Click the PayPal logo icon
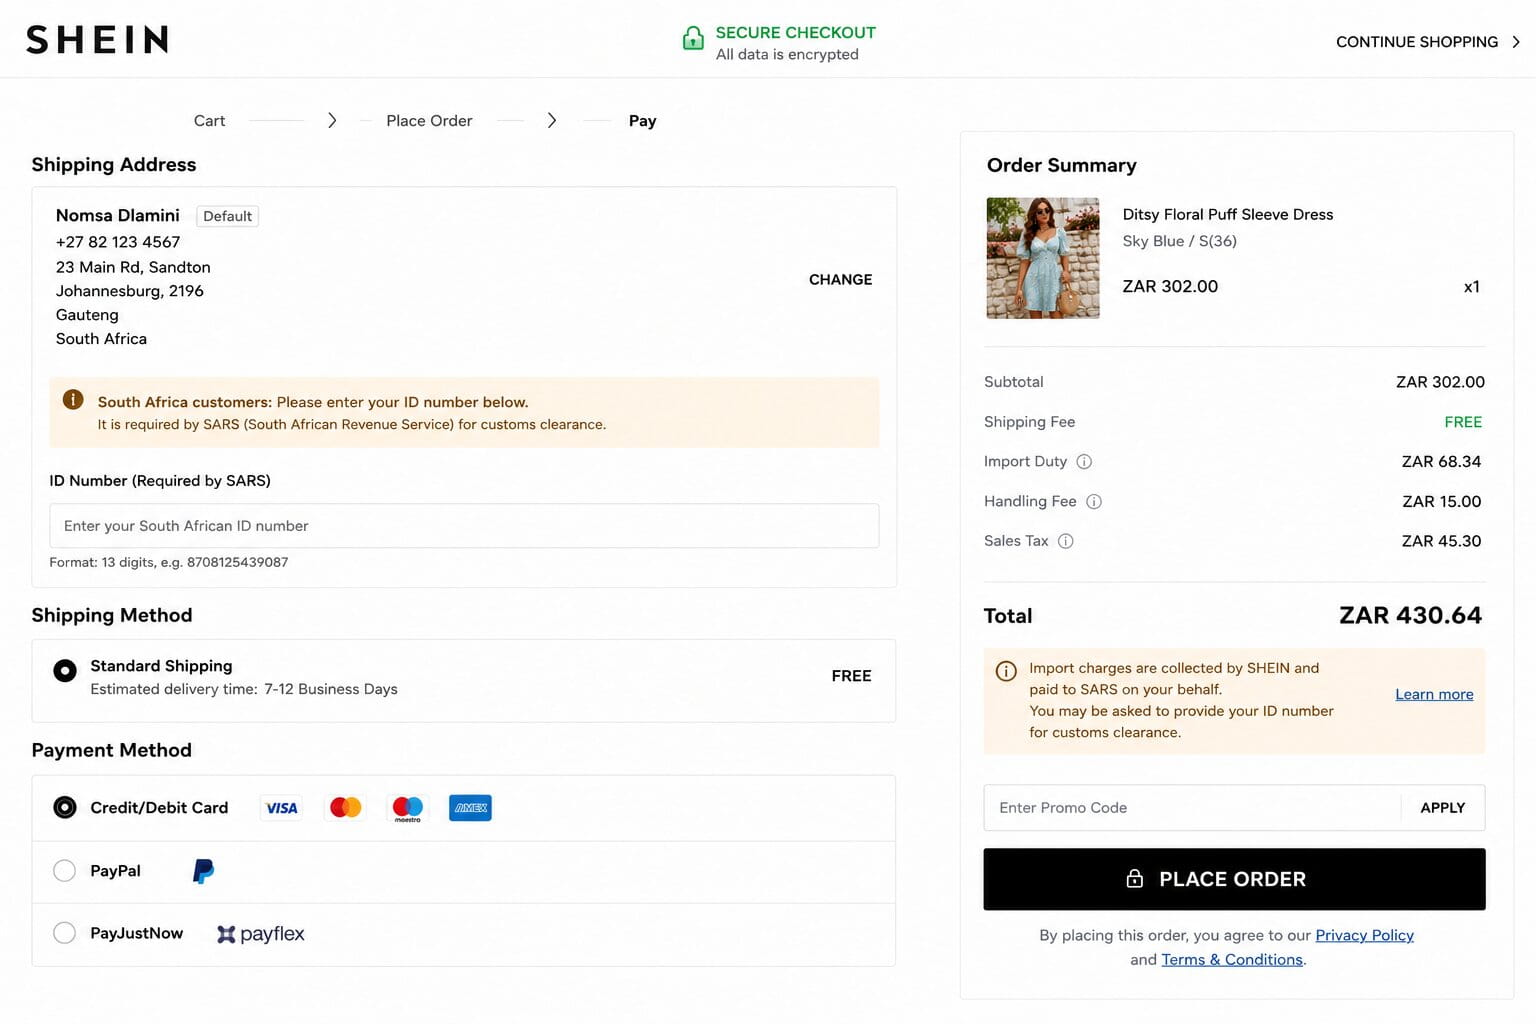This screenshot has width=1536, height=1024. point(203,871)
